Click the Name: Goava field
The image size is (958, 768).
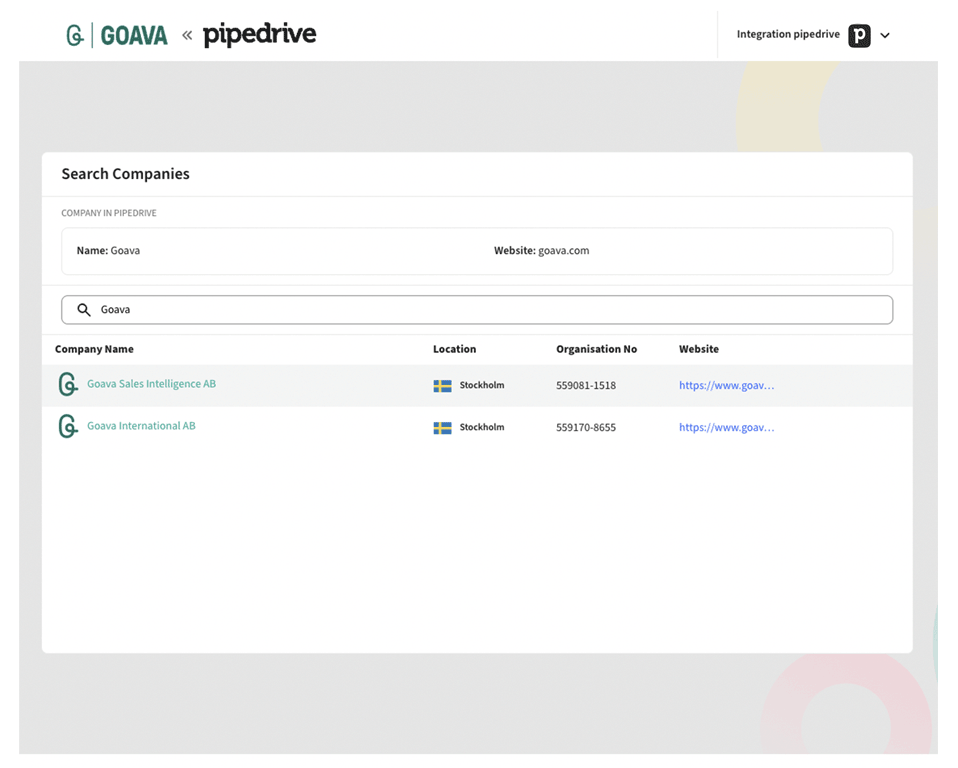pyautogui.click(x=108, y=251)
